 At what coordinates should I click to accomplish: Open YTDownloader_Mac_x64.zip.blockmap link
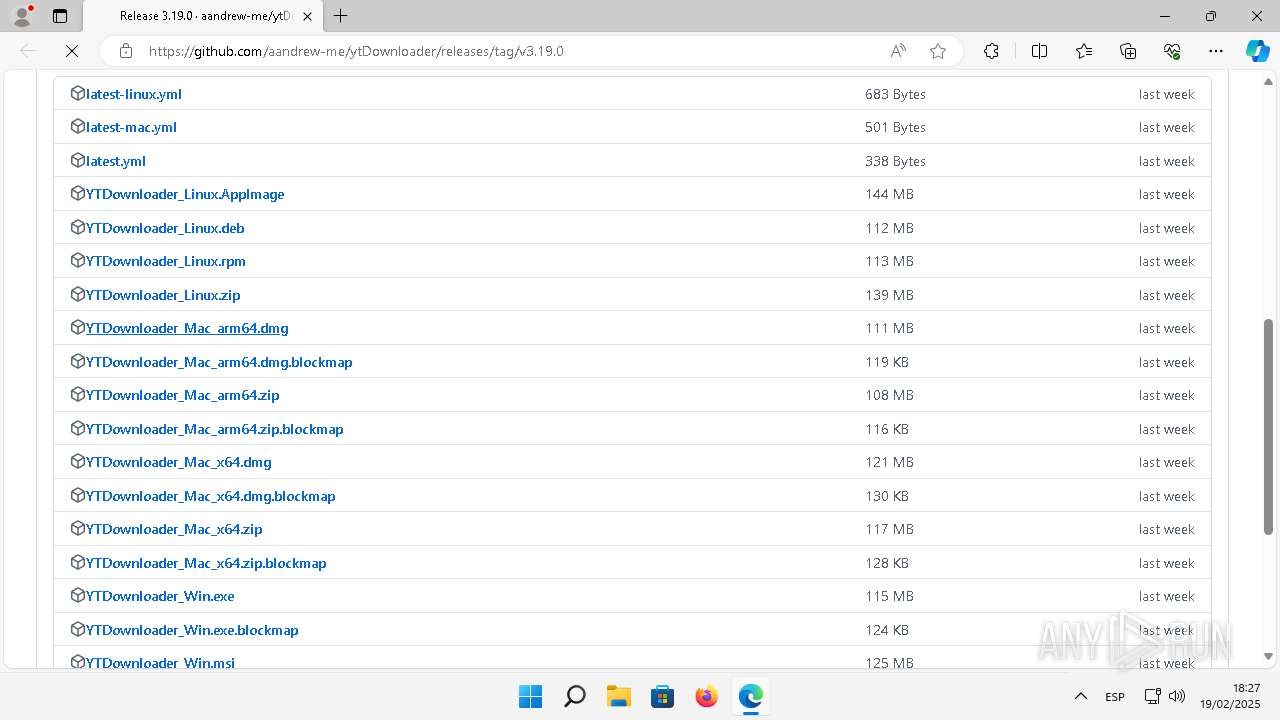(x=206, y=563)
